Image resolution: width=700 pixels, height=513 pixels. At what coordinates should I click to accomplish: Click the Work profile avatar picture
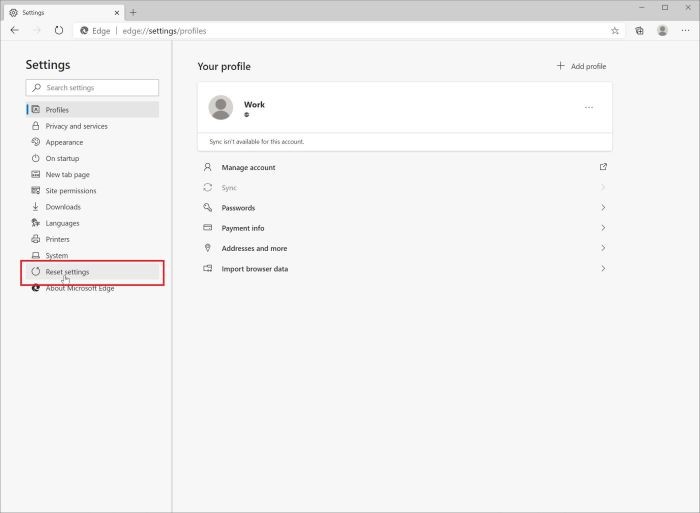[x=221, y=107]
